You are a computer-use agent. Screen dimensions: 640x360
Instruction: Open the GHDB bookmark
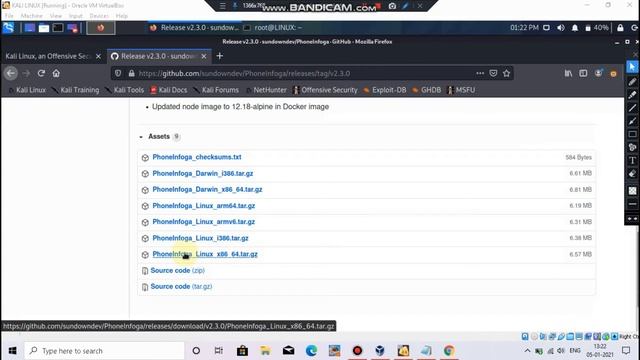pyautogui.click(x=427, y=90)
